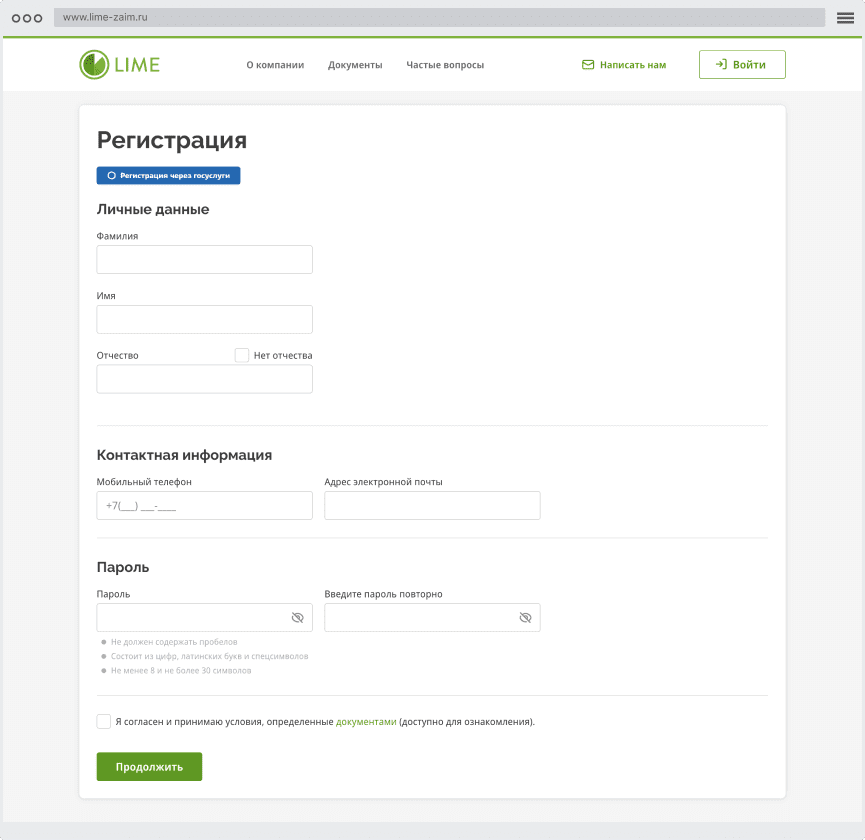865x840 pixels.
Task: Click the Фамилия input field
Action: click(x=204, y=260)
